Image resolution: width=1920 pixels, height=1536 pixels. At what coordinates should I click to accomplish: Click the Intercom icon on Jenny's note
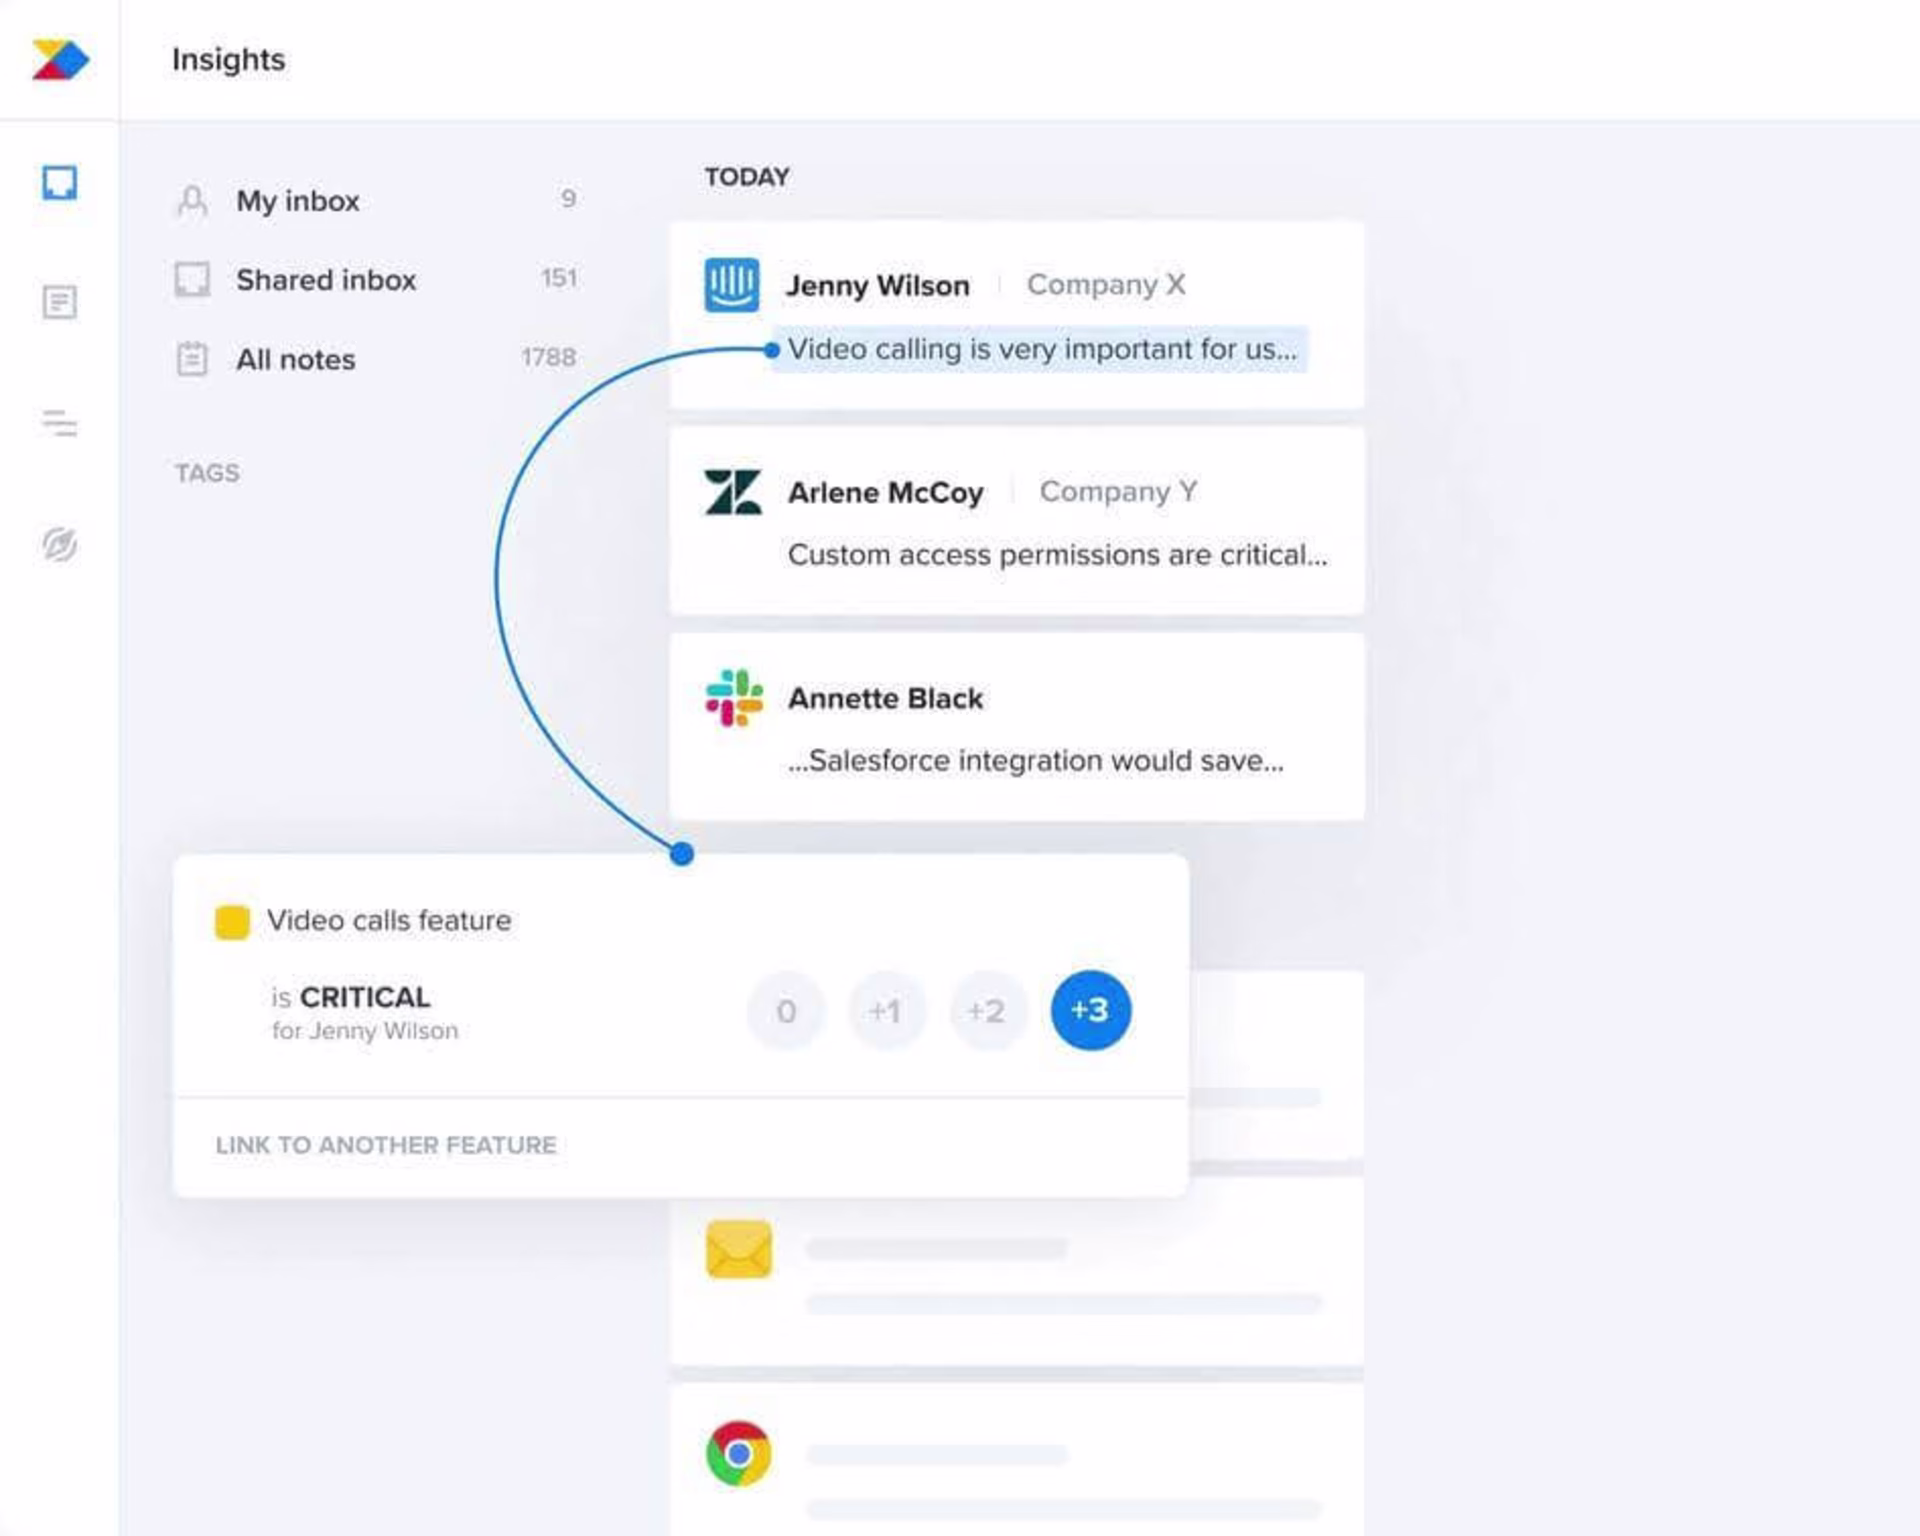pos(732,285)
